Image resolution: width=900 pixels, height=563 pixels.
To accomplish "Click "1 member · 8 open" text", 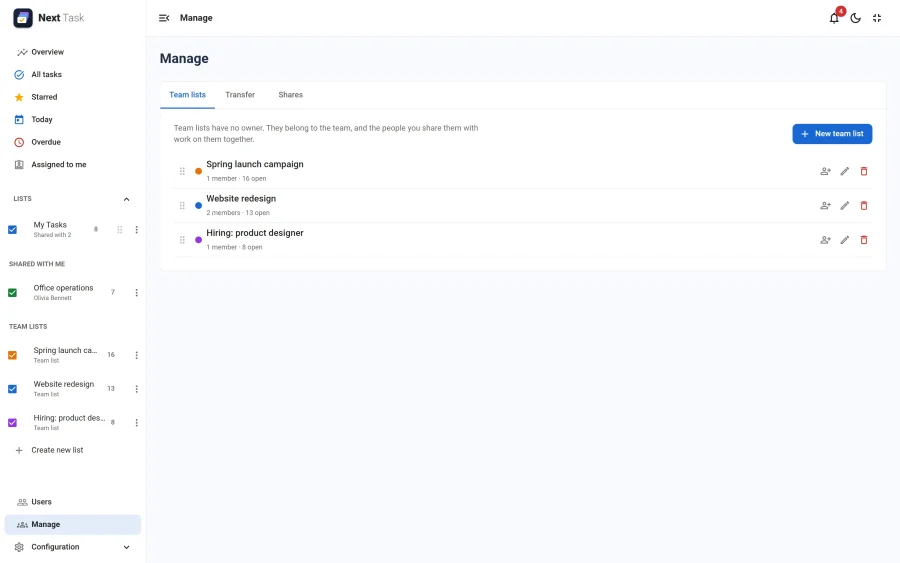I will (x=234, y=247).
